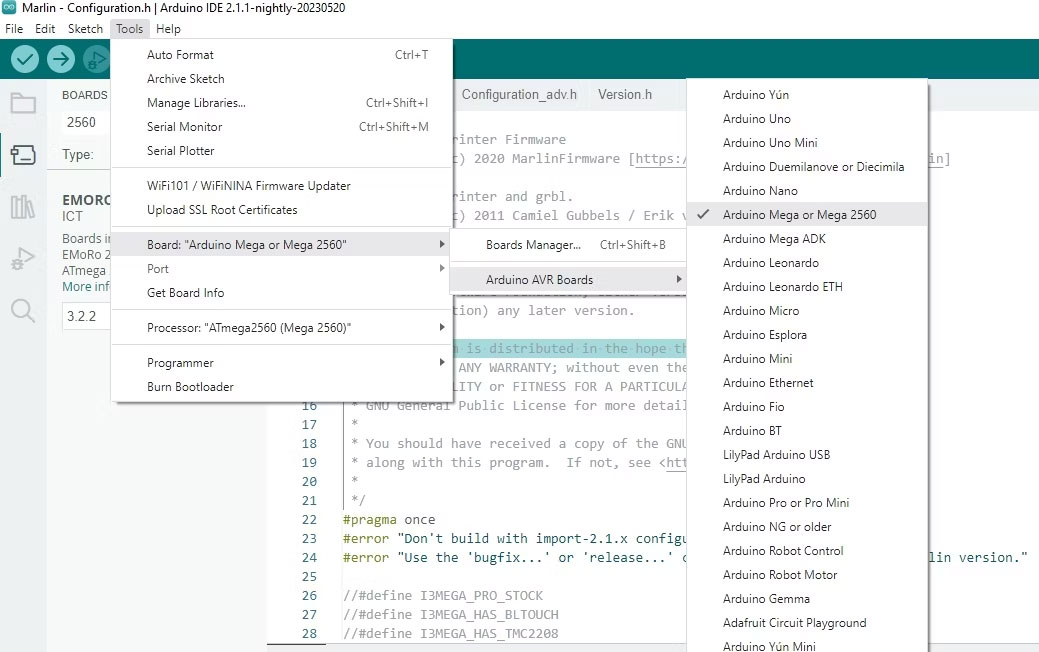Click Burn Bootloader
This screenshot has height=652, width=1039.
[x=282, y=386]
